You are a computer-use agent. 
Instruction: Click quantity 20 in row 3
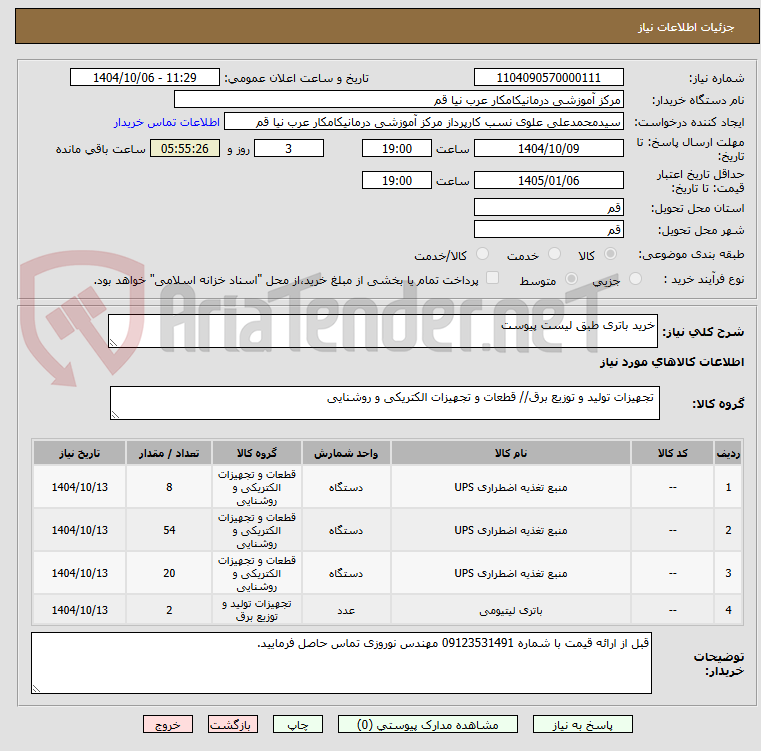tap(169, 573)
